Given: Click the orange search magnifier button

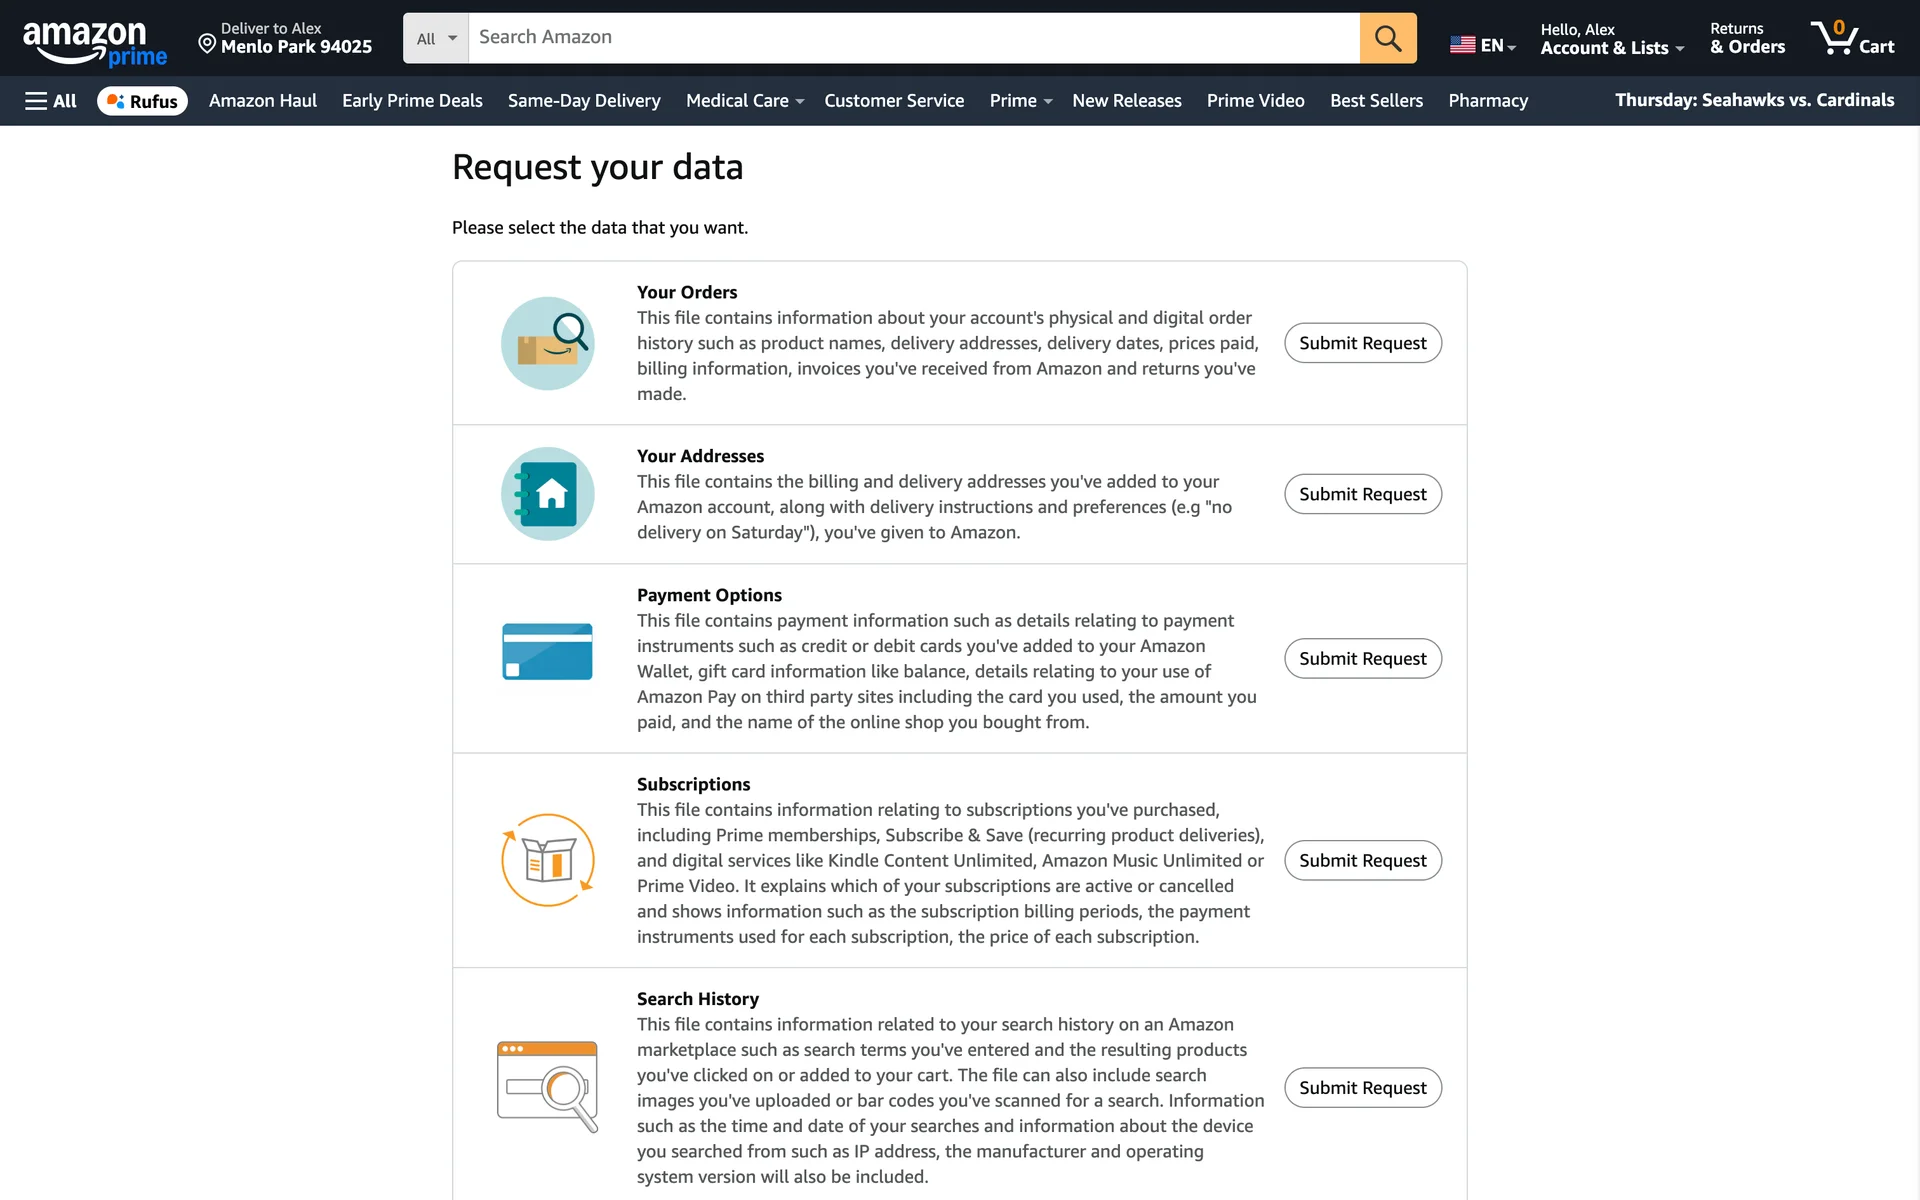Looking at the screenshot, I should (x=1387, y=38).
